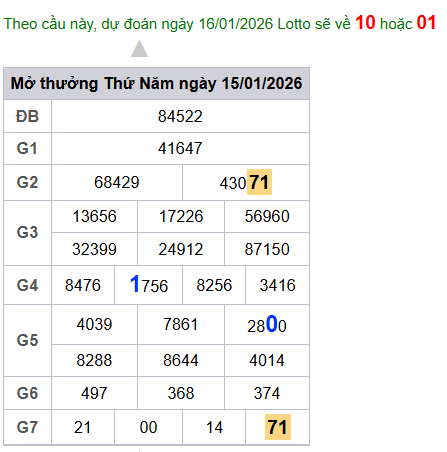Click the gray up arrow triangle
Viewport: 447px width, 452px height.
139,49
